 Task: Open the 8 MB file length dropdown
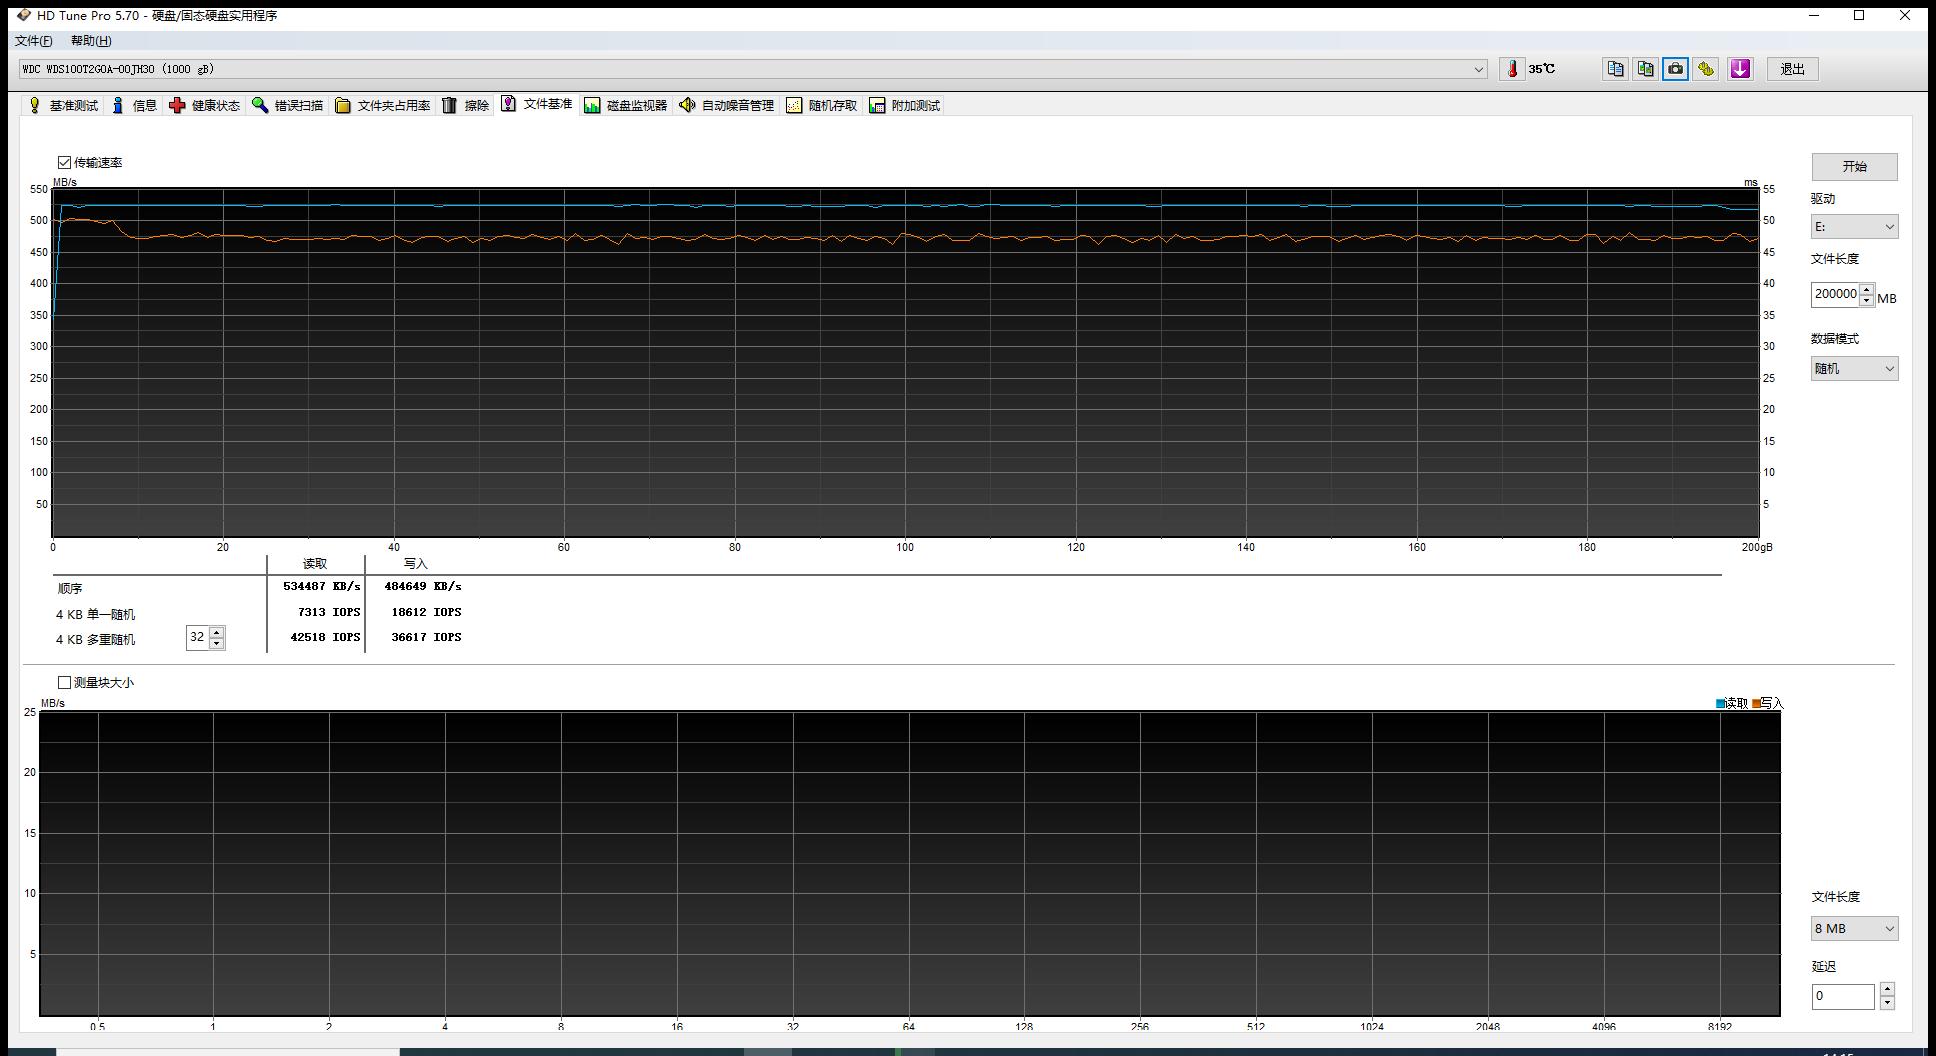pyautogui.click(x=1854, y=929)
